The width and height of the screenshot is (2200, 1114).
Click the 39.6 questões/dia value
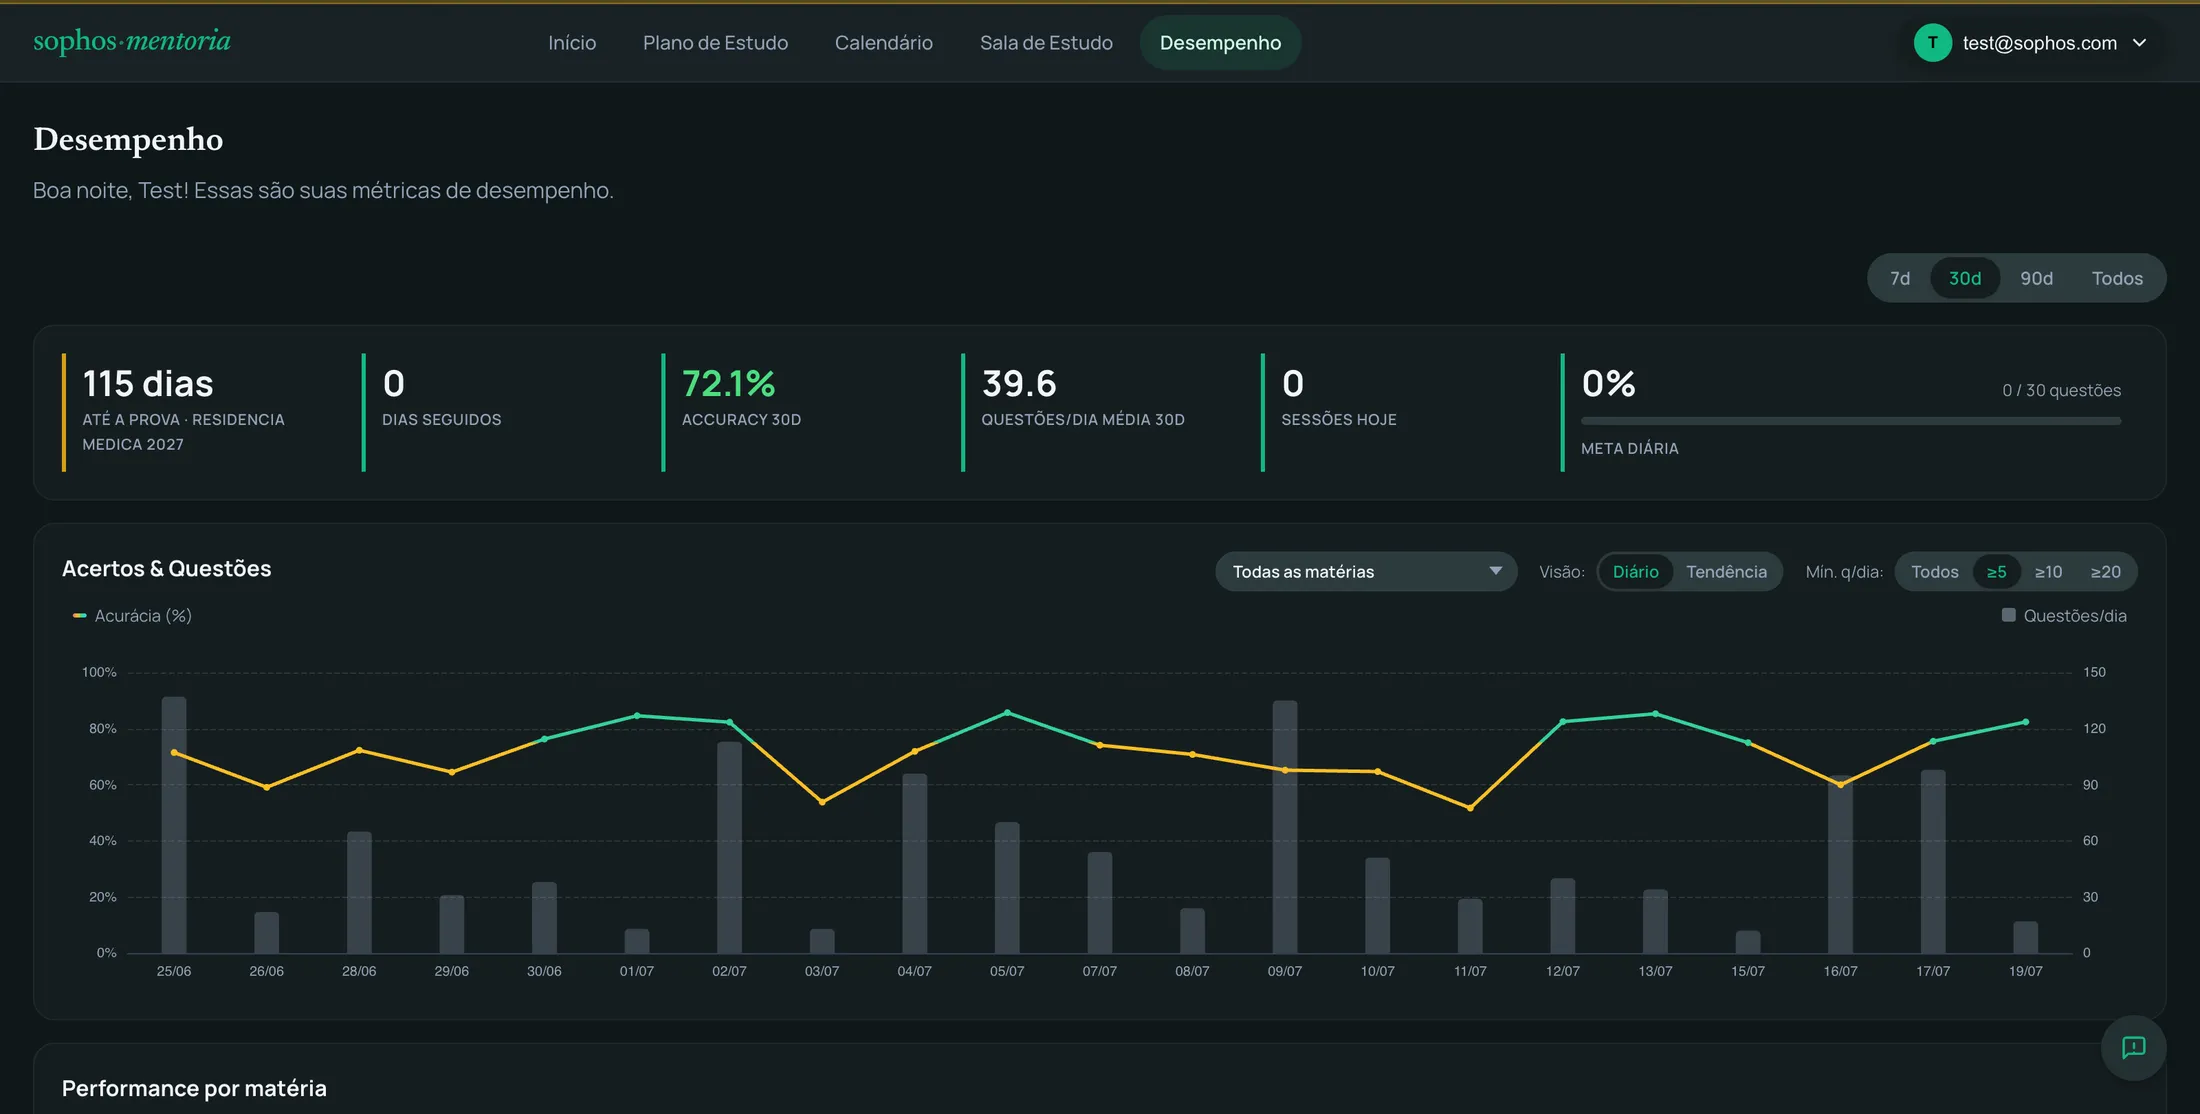click(1019, 383)
